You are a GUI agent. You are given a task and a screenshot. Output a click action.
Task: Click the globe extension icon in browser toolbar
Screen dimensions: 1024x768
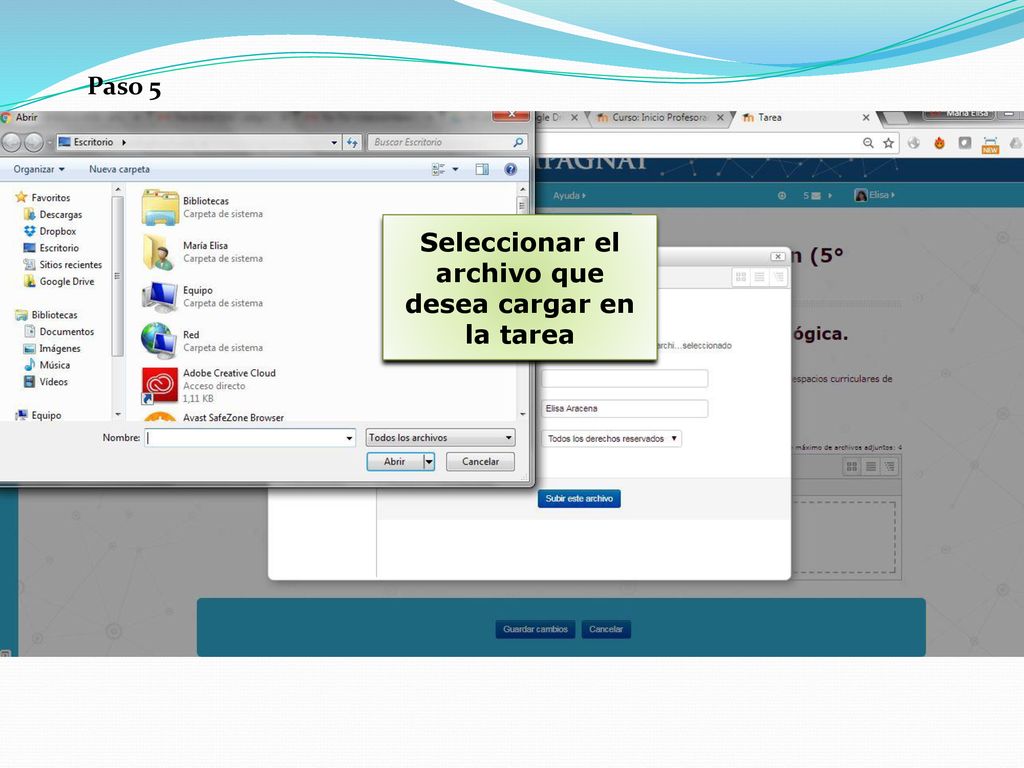tap(914, 143)
